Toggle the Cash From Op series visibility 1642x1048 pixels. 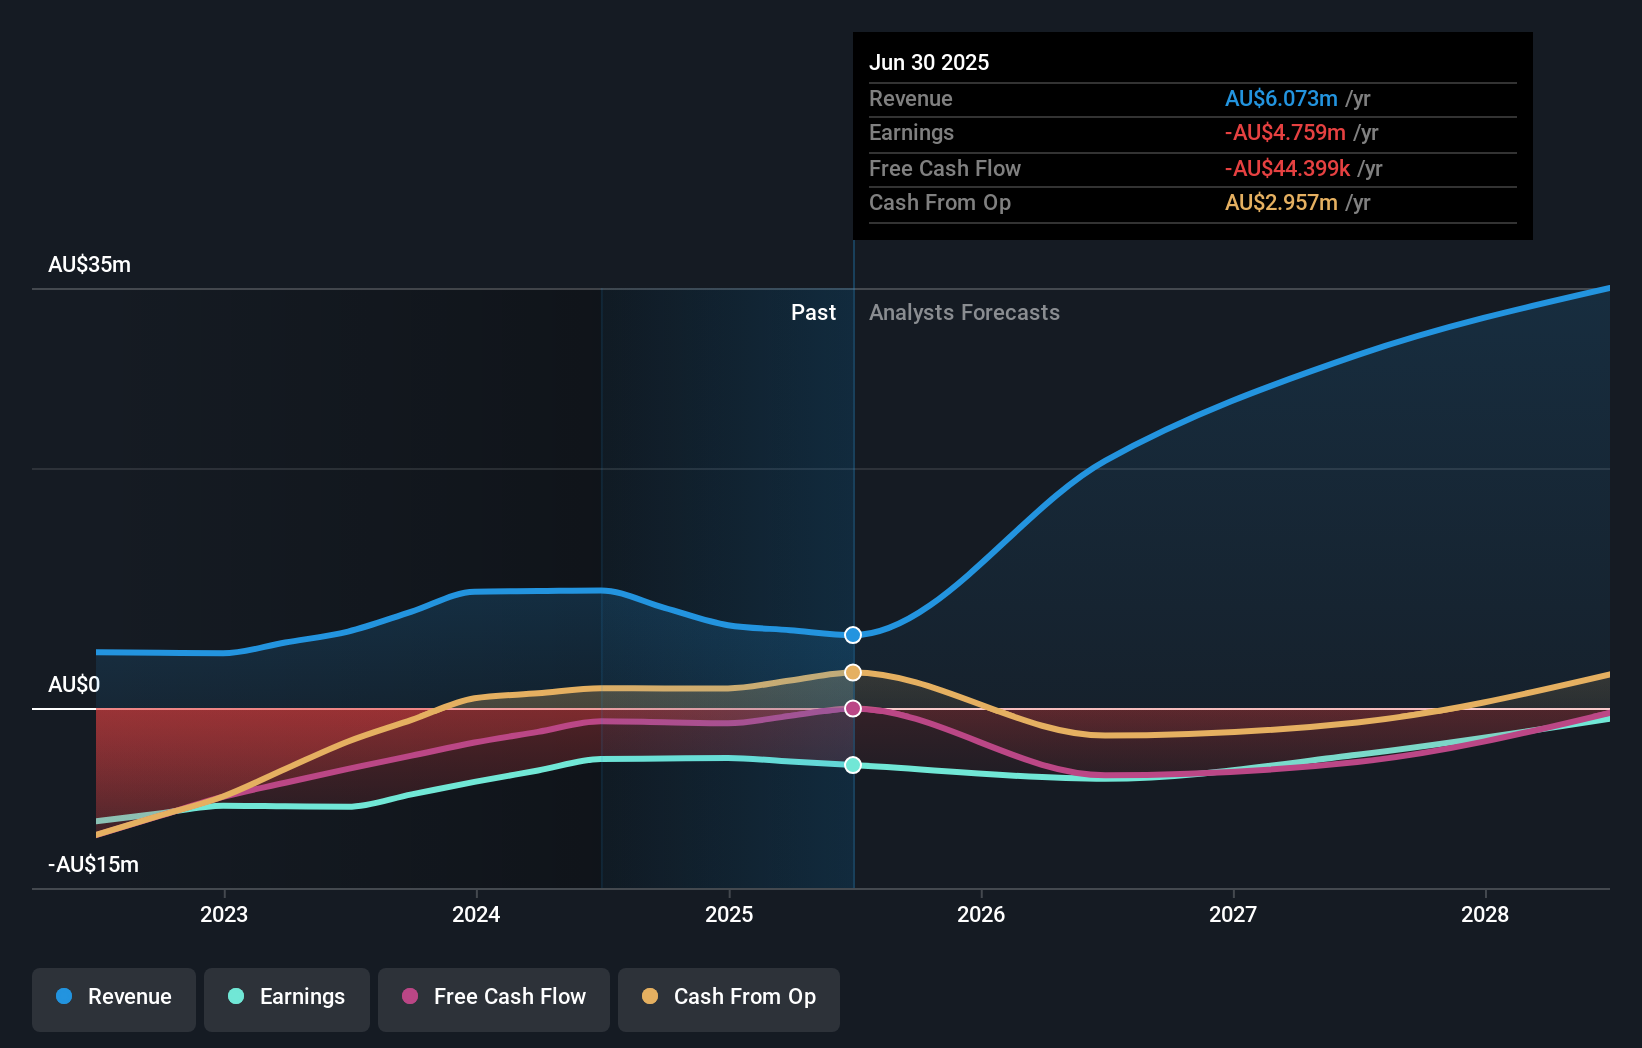click(729, 997)
